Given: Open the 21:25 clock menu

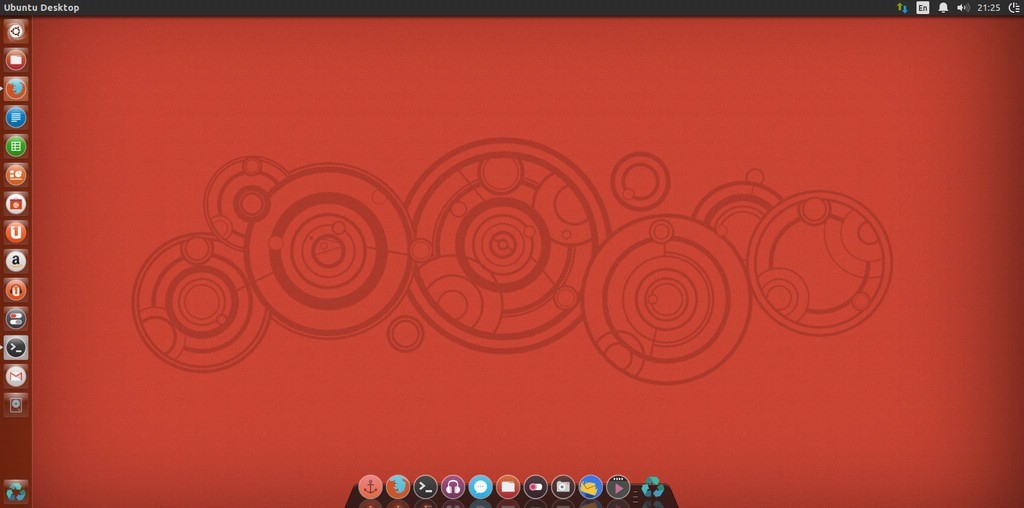Looking at the screenshot, I should (989, 8).
